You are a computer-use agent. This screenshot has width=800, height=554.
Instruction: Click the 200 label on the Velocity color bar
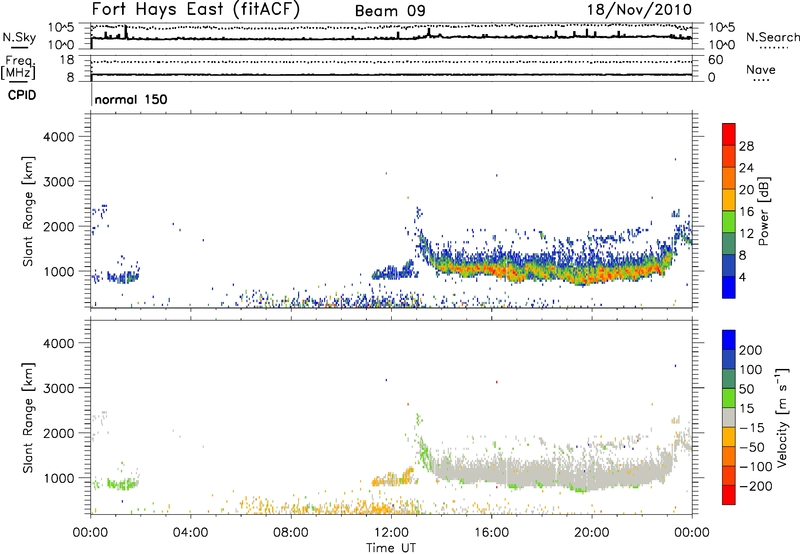click(x=751, y=350)
